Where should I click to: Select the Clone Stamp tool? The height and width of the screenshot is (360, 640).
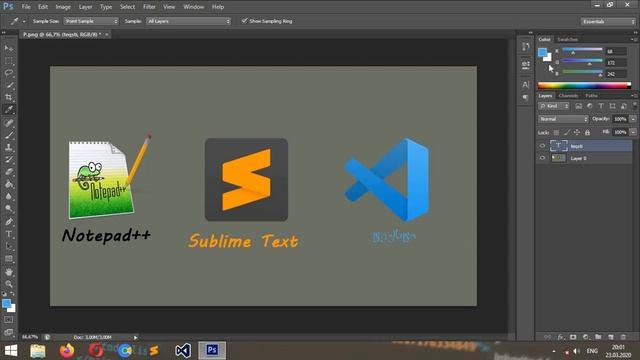point(9,147)
